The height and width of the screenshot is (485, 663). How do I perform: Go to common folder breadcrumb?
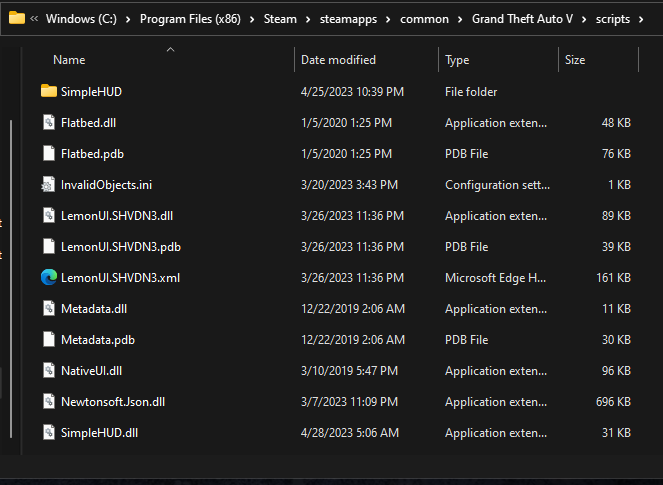pos(424,19)
